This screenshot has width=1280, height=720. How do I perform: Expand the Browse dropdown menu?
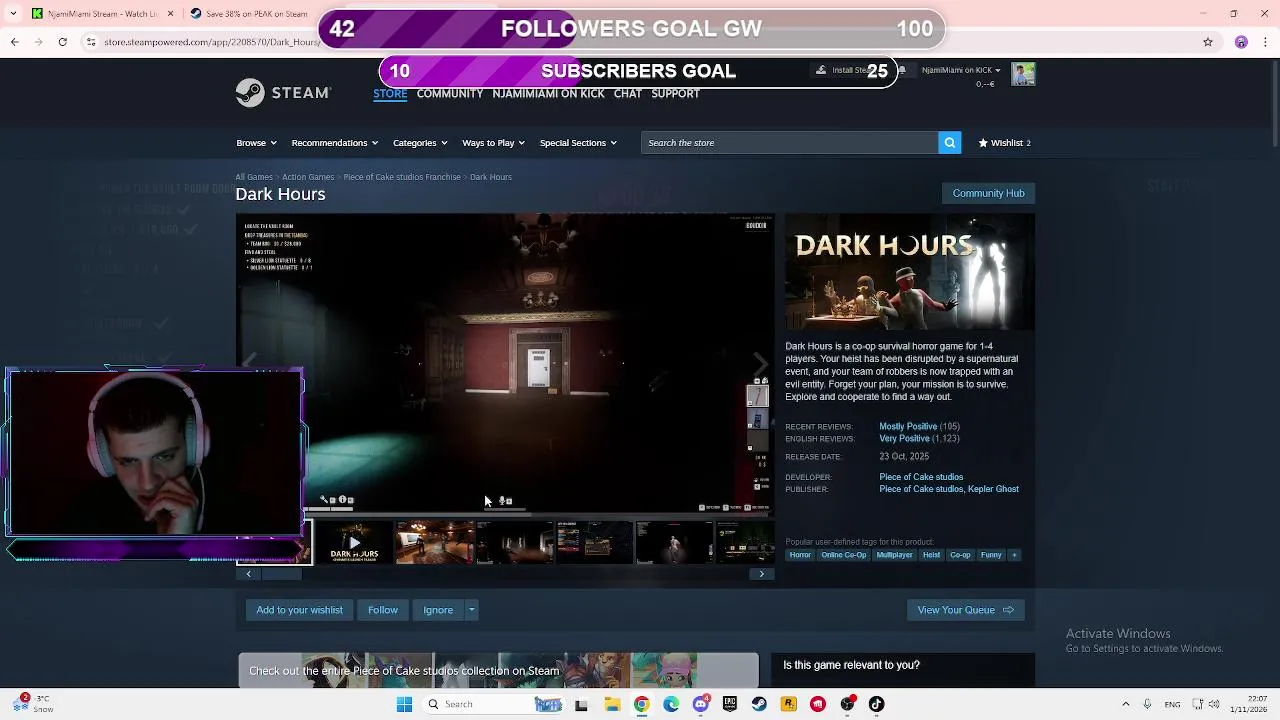257,143
